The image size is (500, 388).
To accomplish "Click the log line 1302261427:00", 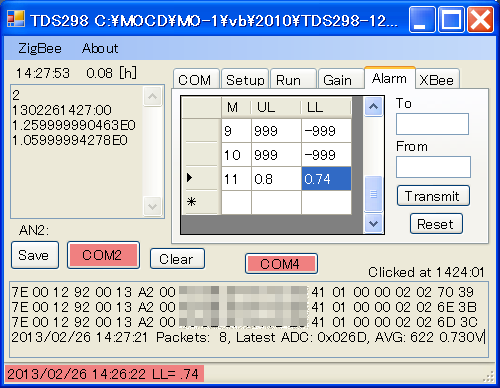I will (62, 110).
